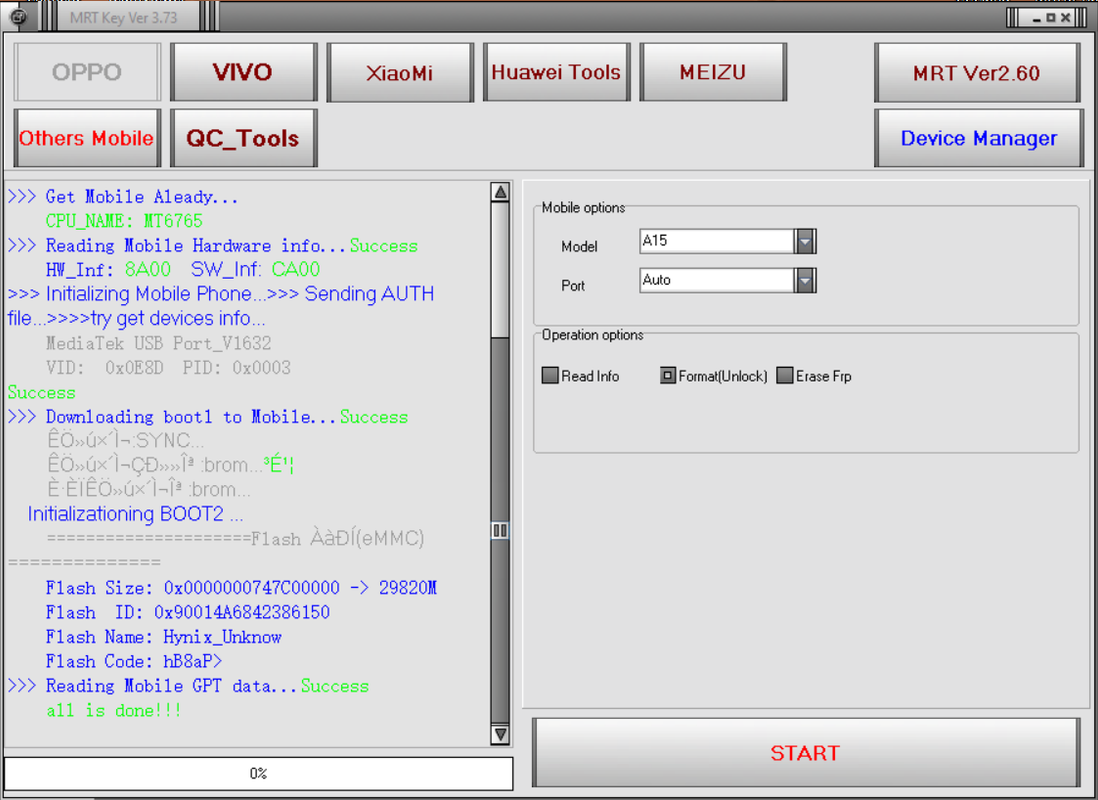Expand the Port dropdown arrow
The image size is (1098, 800).
[805, 280]
